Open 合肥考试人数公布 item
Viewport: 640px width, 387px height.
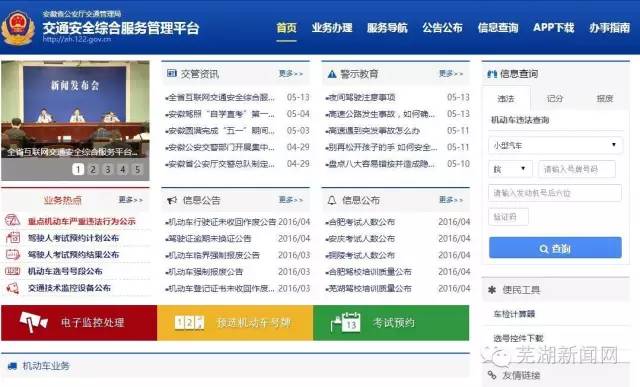[x=362, y=222]
